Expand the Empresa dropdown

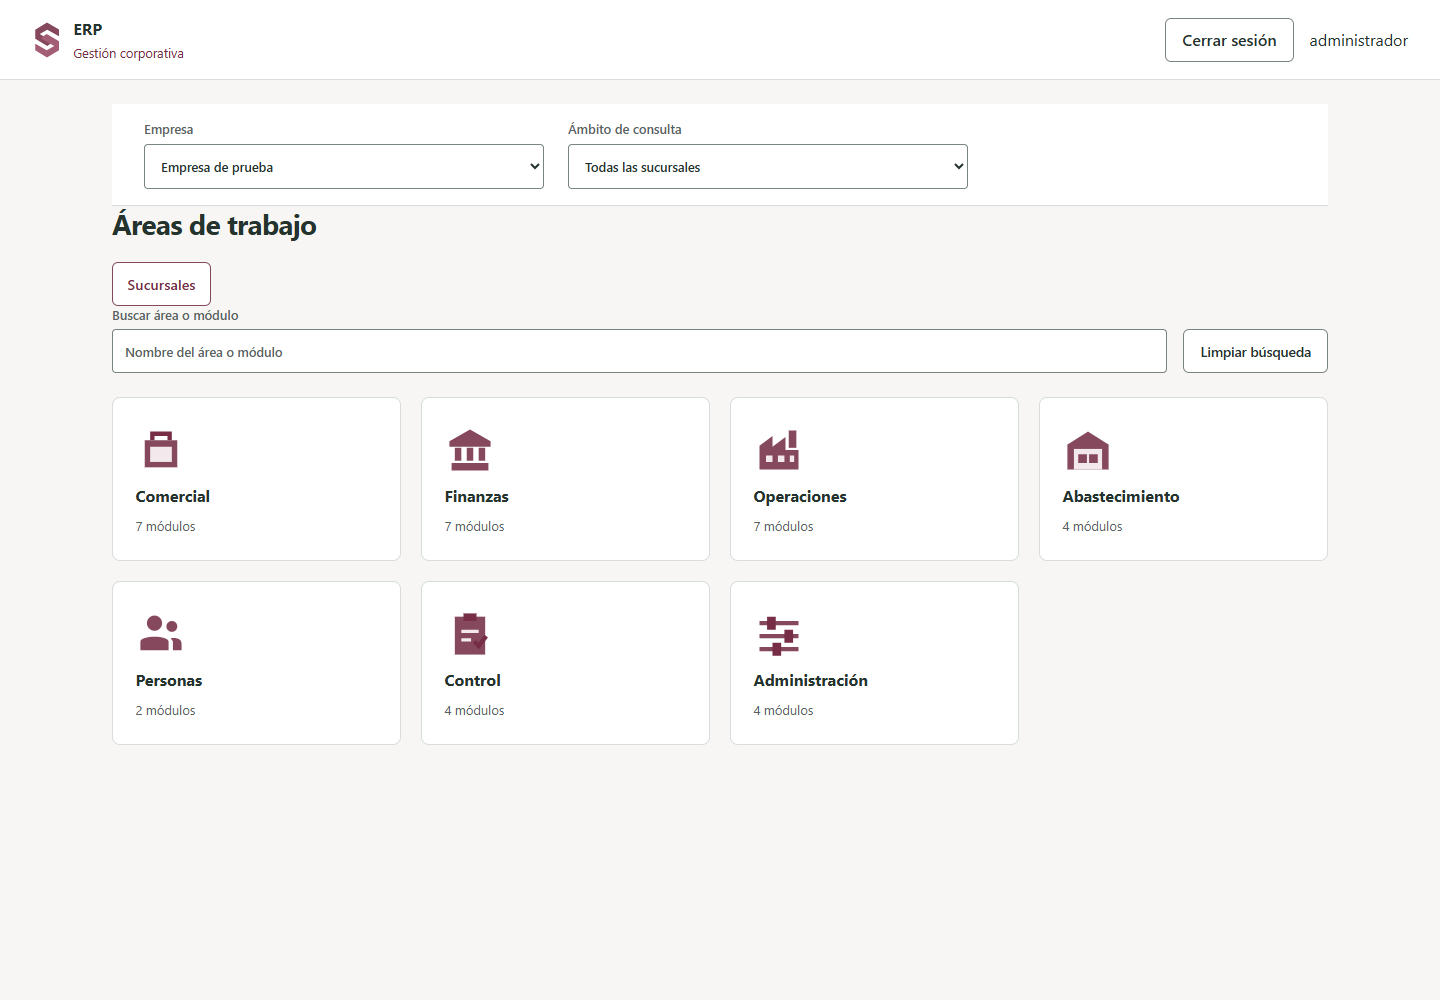click(x=344, y=167)
